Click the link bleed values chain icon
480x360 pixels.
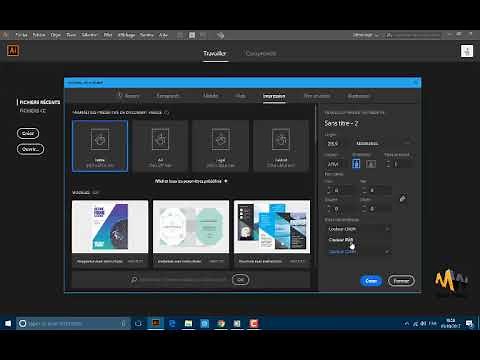pos(403,199)
